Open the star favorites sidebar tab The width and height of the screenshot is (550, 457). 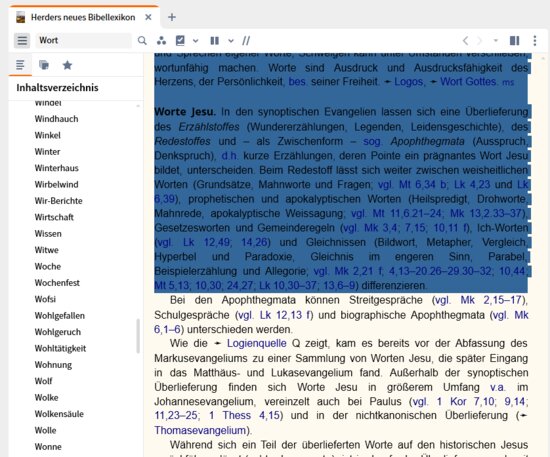tap(67, 65)
